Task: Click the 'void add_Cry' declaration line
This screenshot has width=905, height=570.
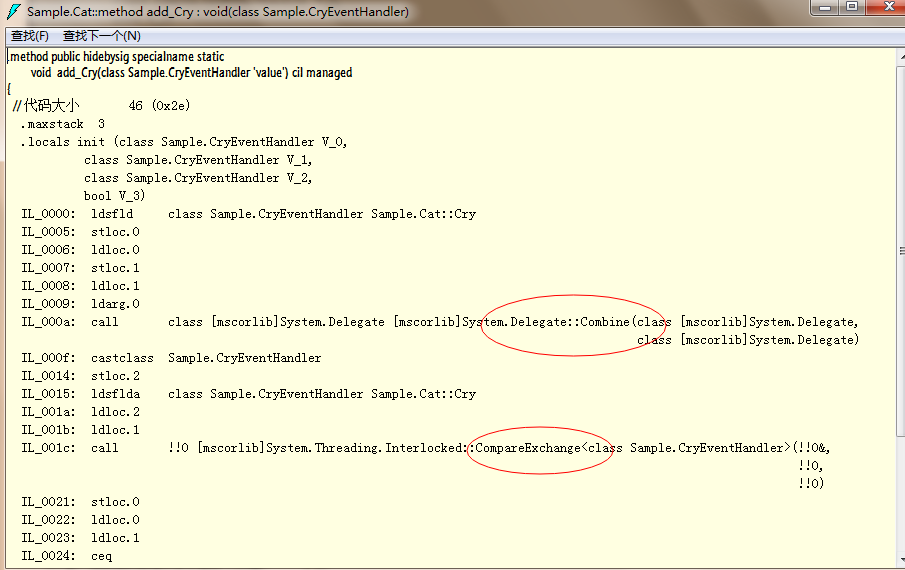Action: pos(191,73)
